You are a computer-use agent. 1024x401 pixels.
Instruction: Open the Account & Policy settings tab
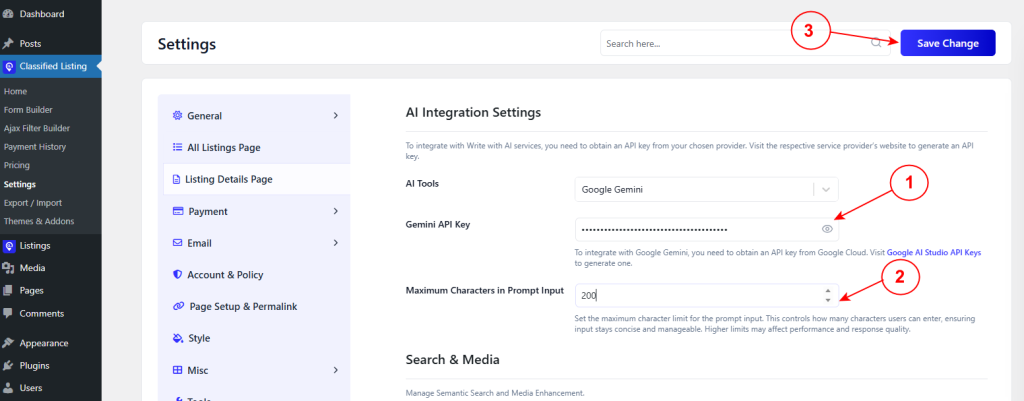254,275
